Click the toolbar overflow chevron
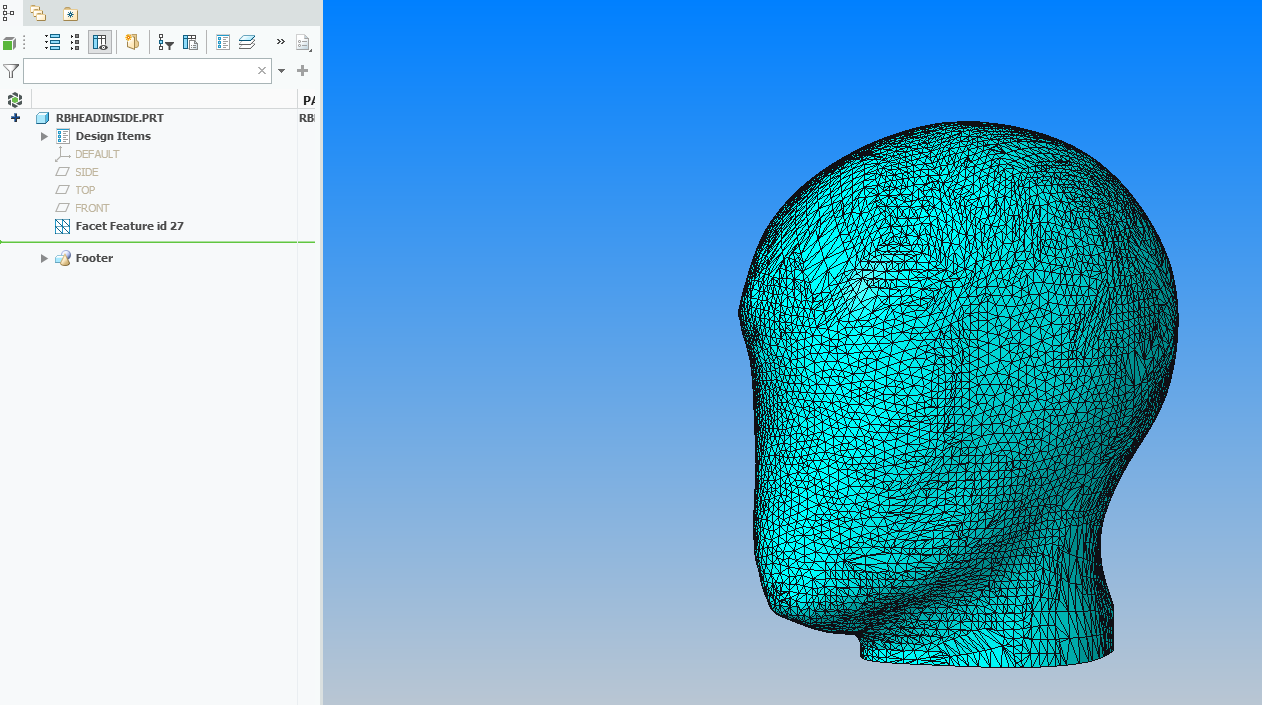 click(281, 42)
